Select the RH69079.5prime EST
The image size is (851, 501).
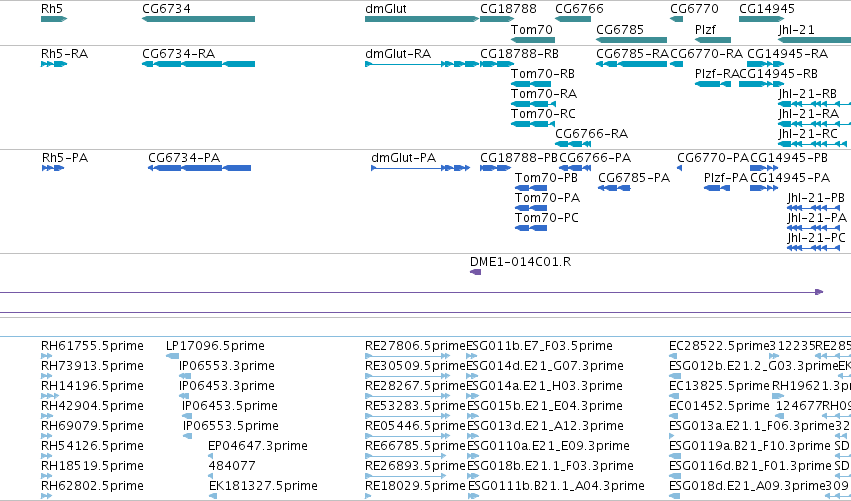coord(46,436)
